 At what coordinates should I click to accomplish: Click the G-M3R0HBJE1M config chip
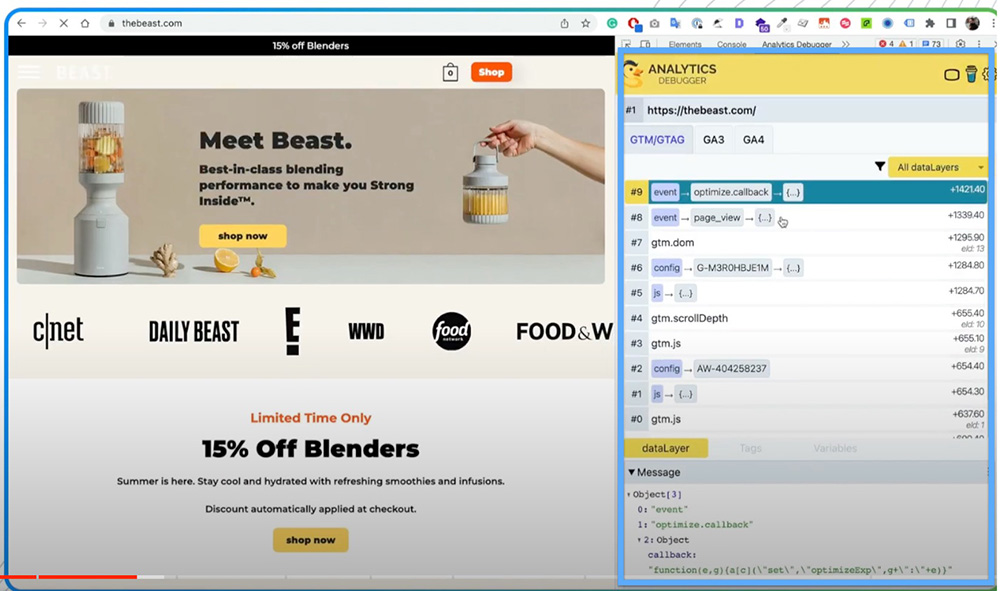point(732,268)
